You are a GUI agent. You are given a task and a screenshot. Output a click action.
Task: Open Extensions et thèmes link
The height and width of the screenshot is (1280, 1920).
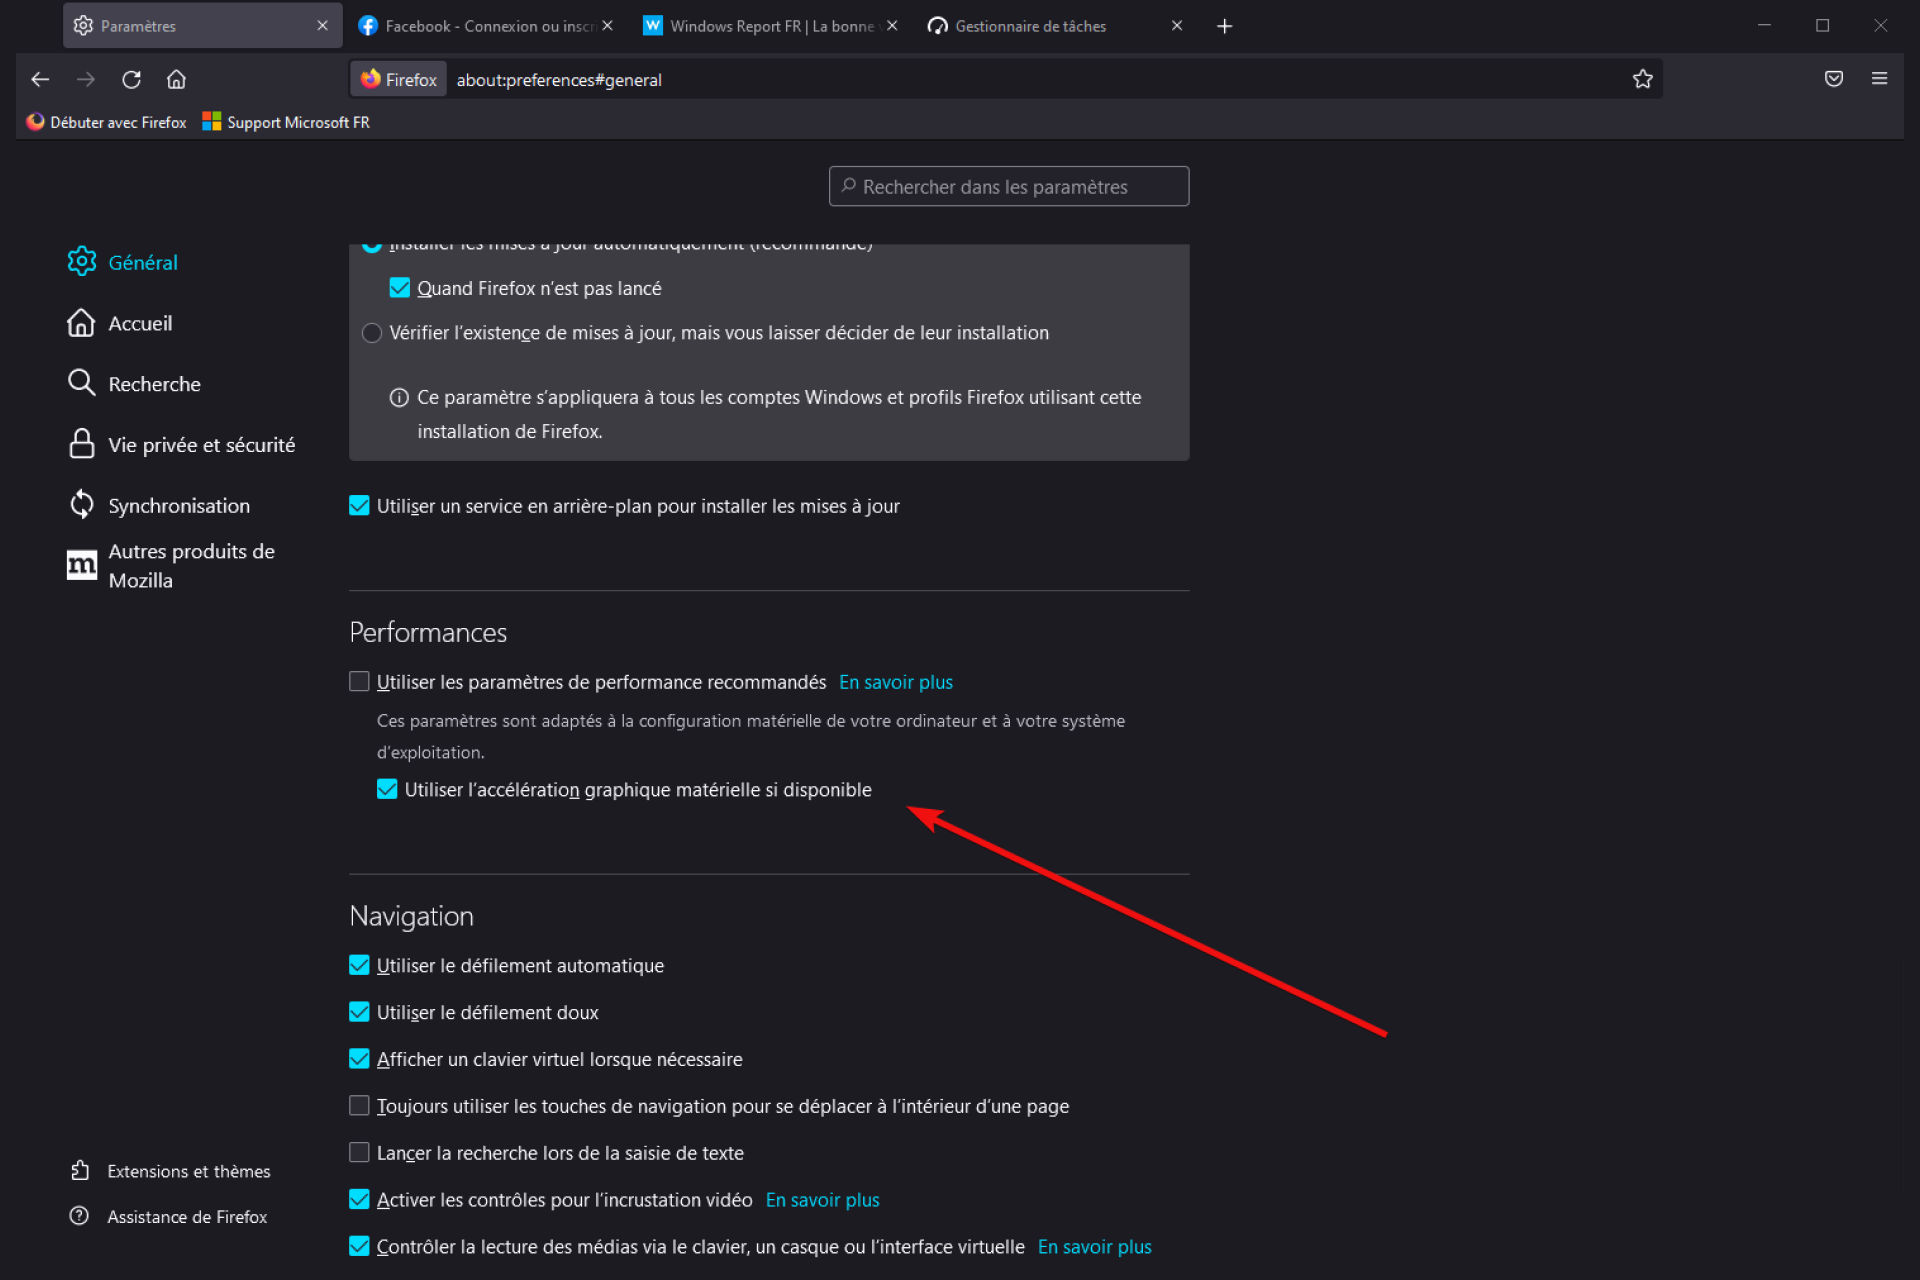tap(188, 1171)
